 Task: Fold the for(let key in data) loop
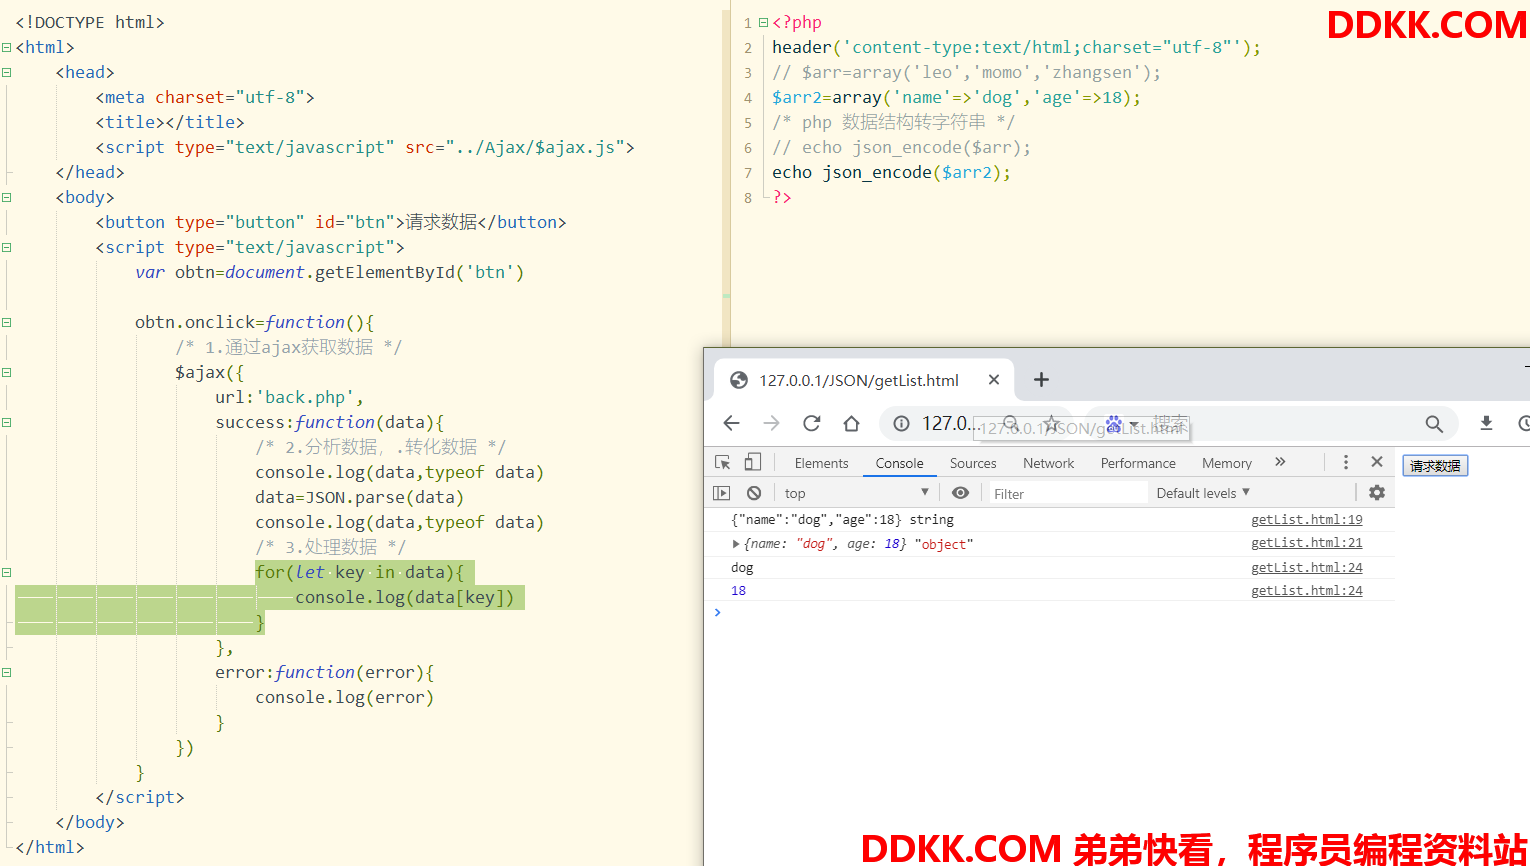(6, 572)
